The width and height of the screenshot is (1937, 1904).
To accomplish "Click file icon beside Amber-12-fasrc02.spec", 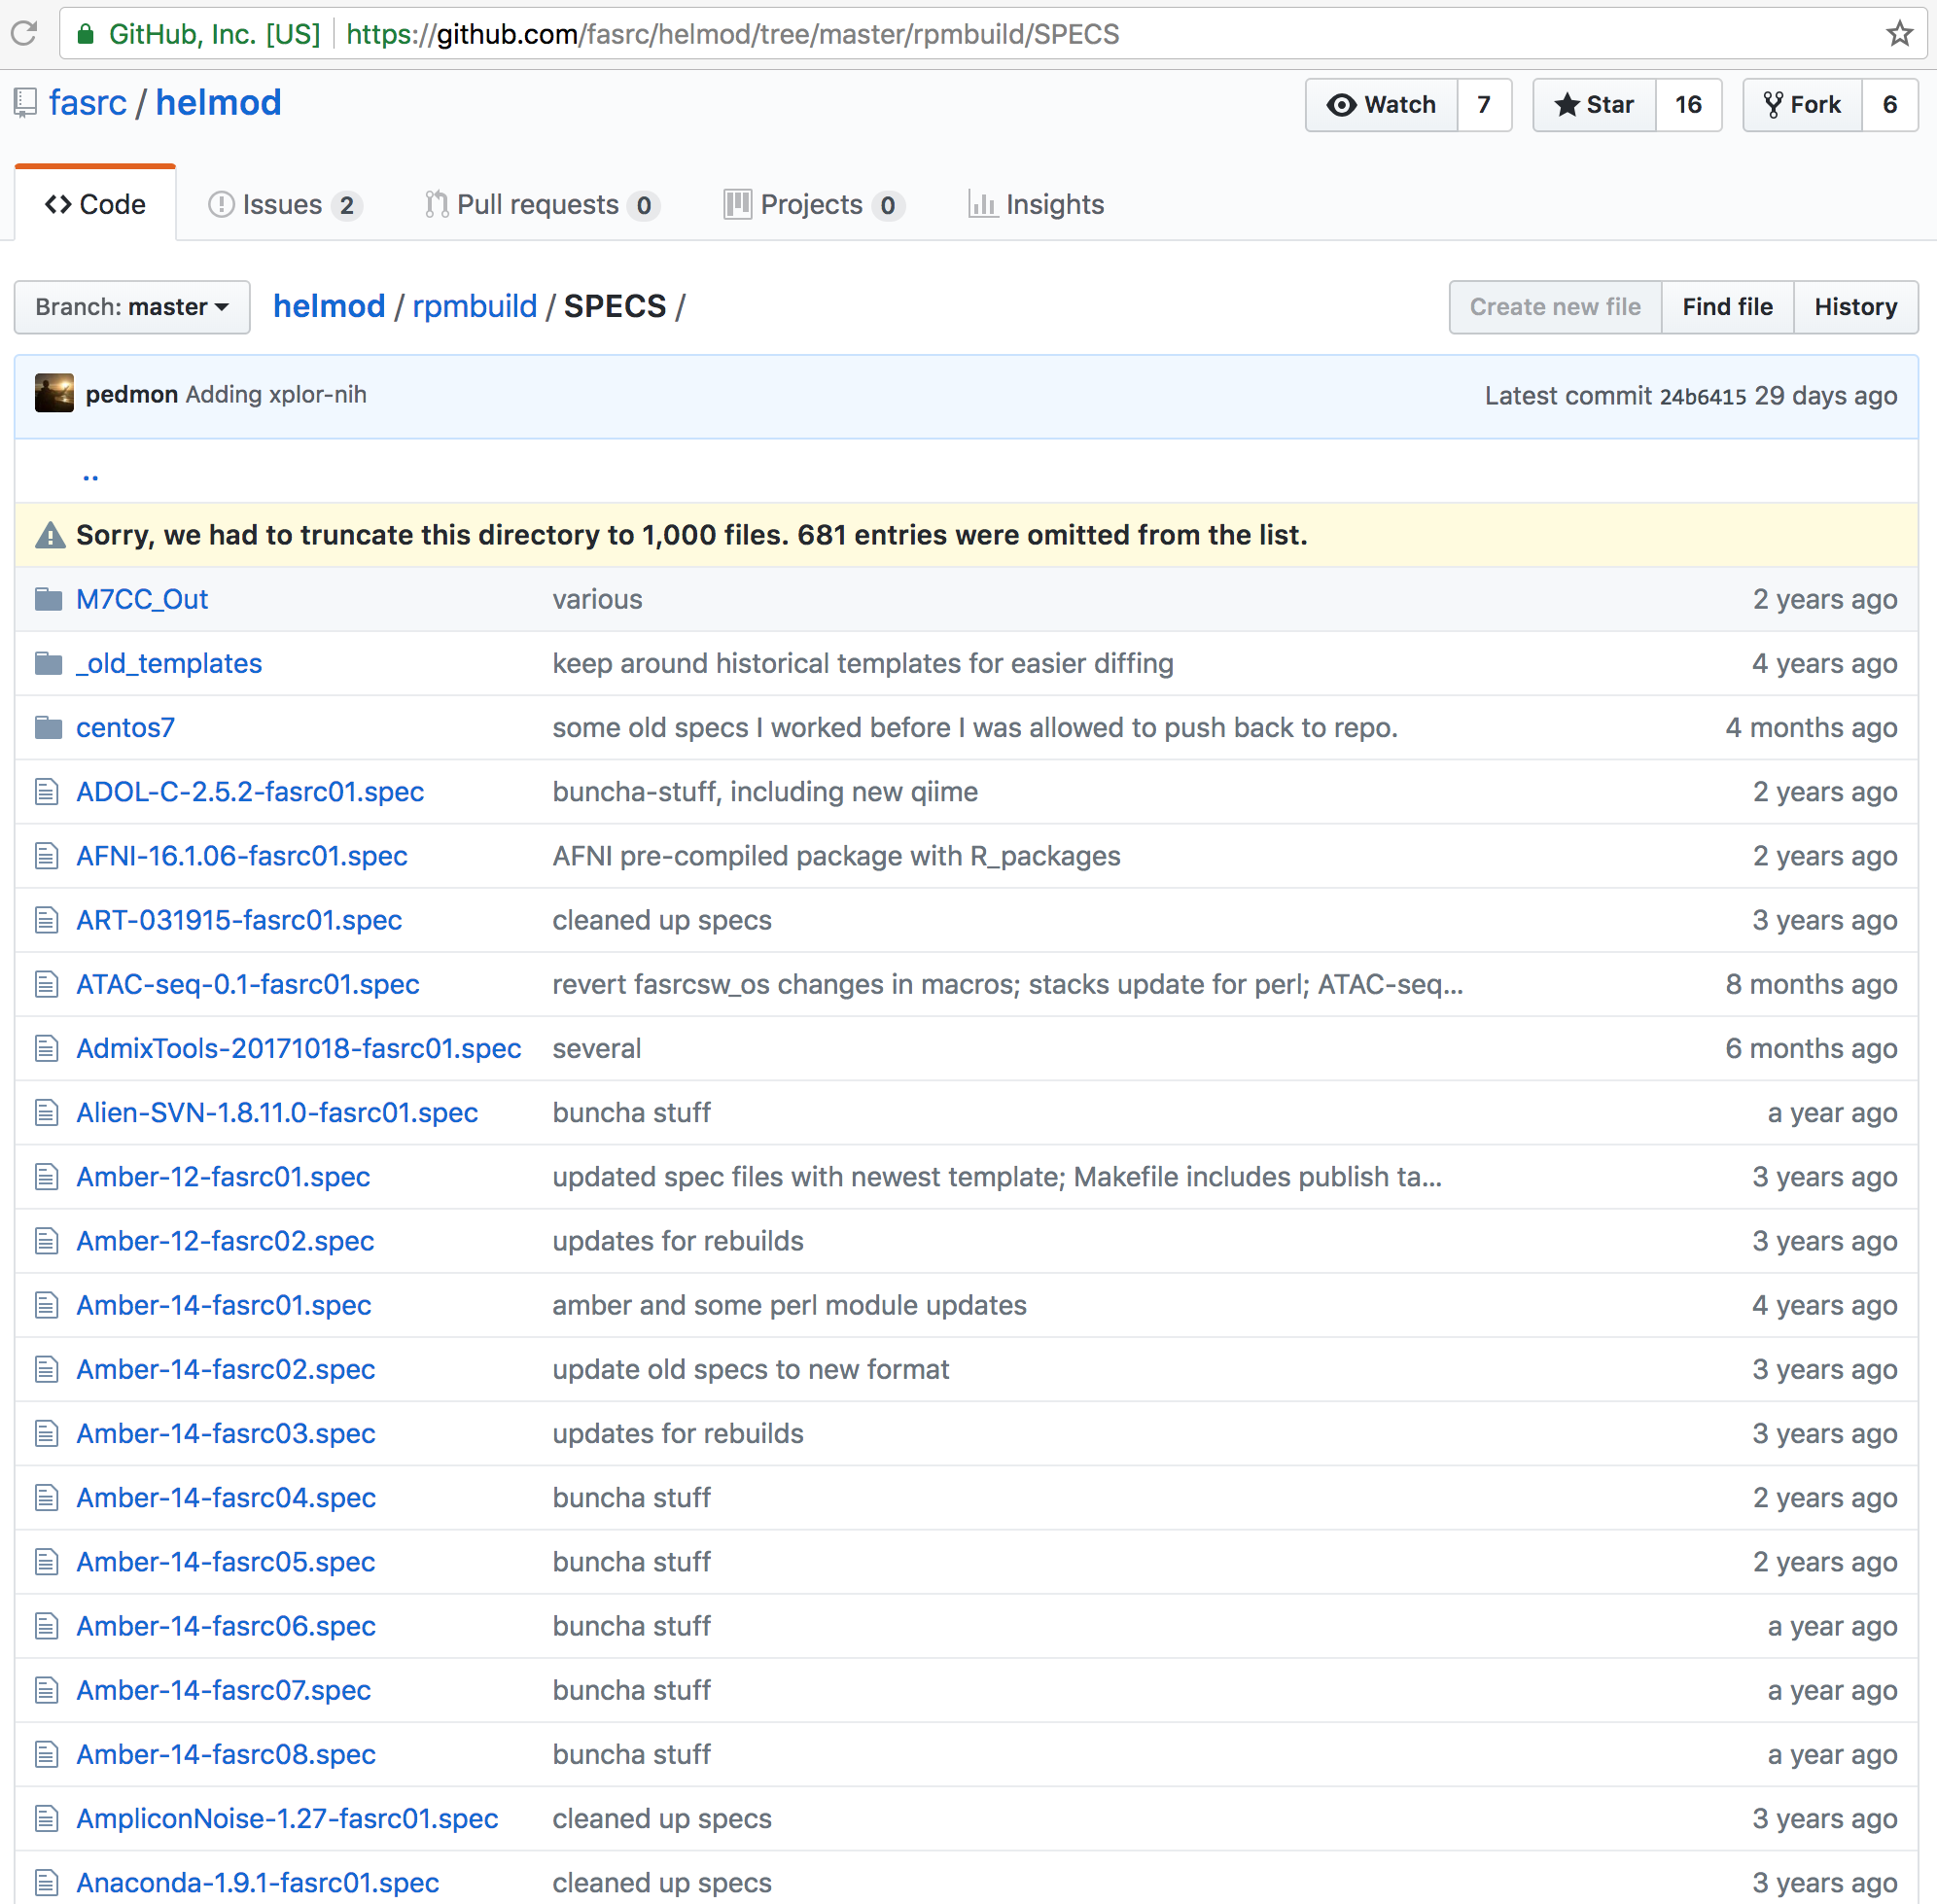I will click(x=47, y=1241).
